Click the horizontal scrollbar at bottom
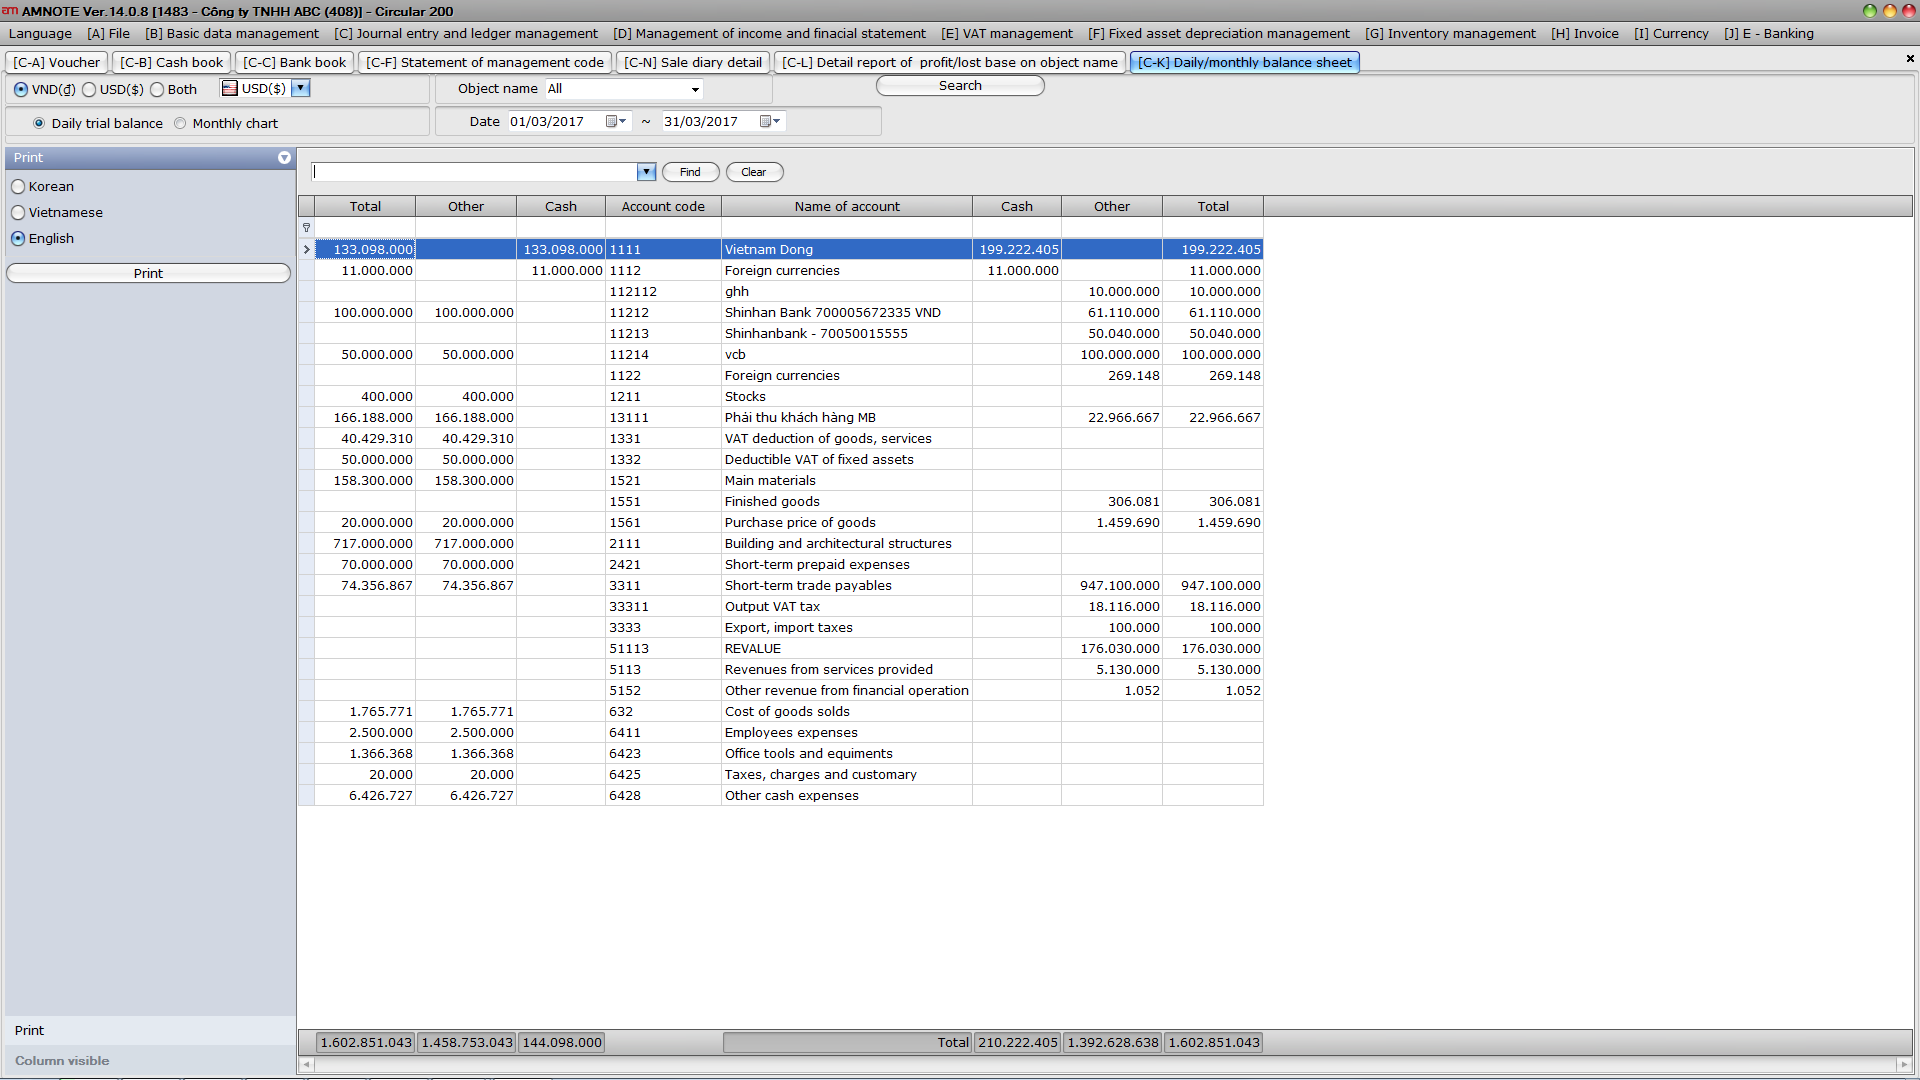Viewport: 1920px width, 1080px height. point(1106,1065)
